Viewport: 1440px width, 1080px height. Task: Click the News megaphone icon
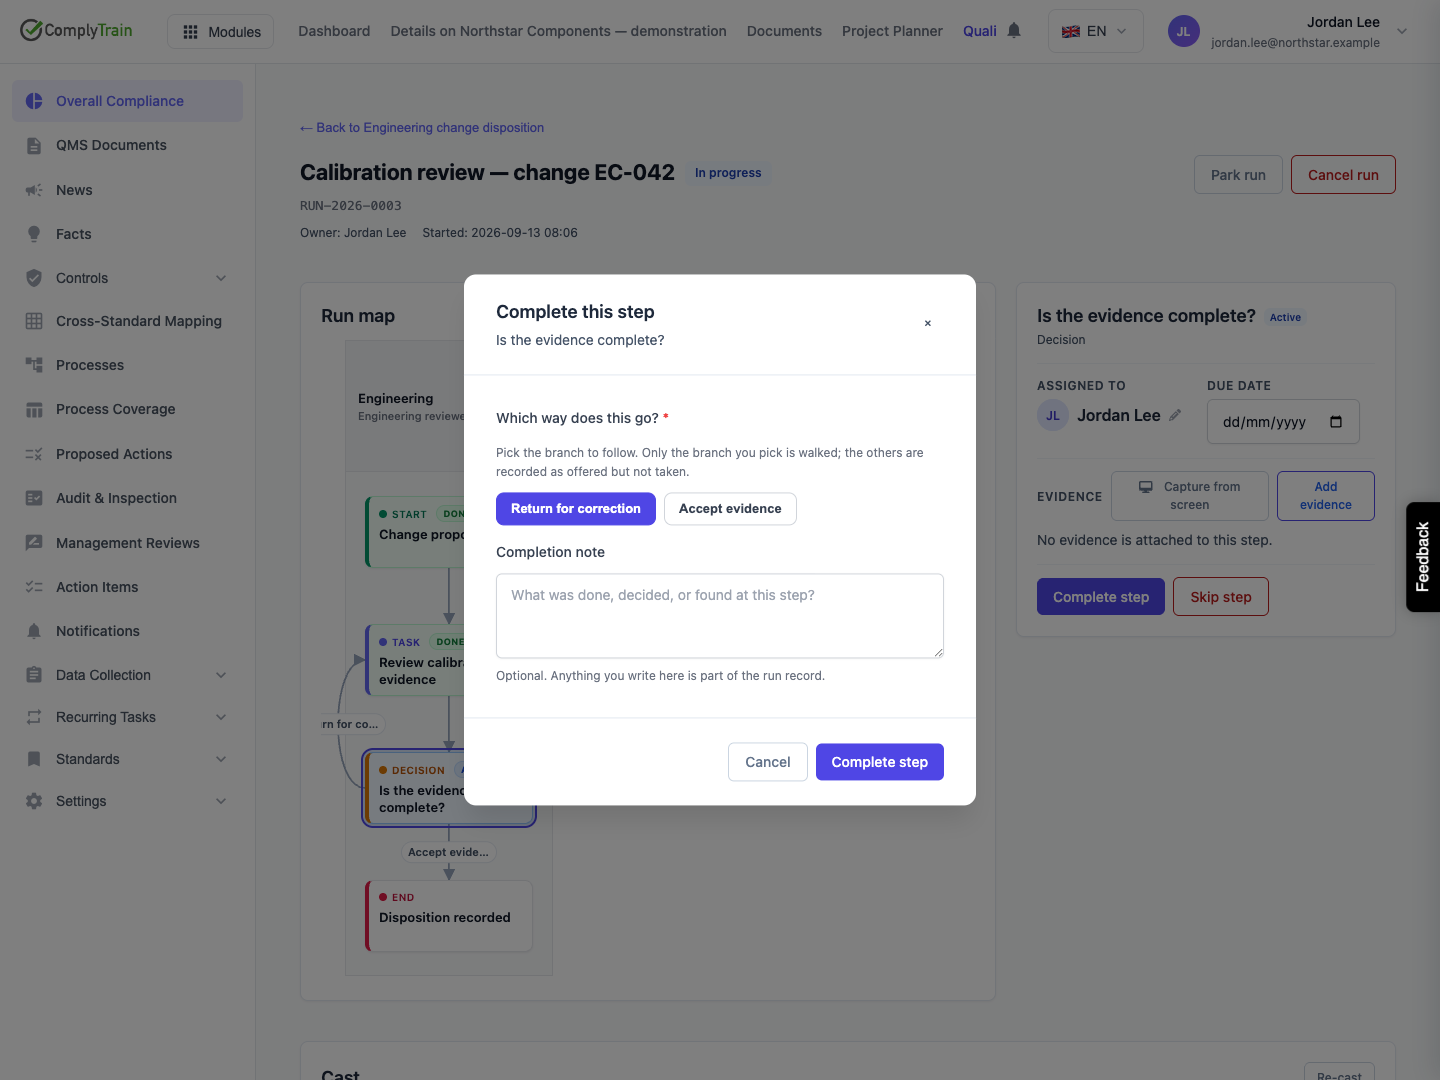click(34, 190)
